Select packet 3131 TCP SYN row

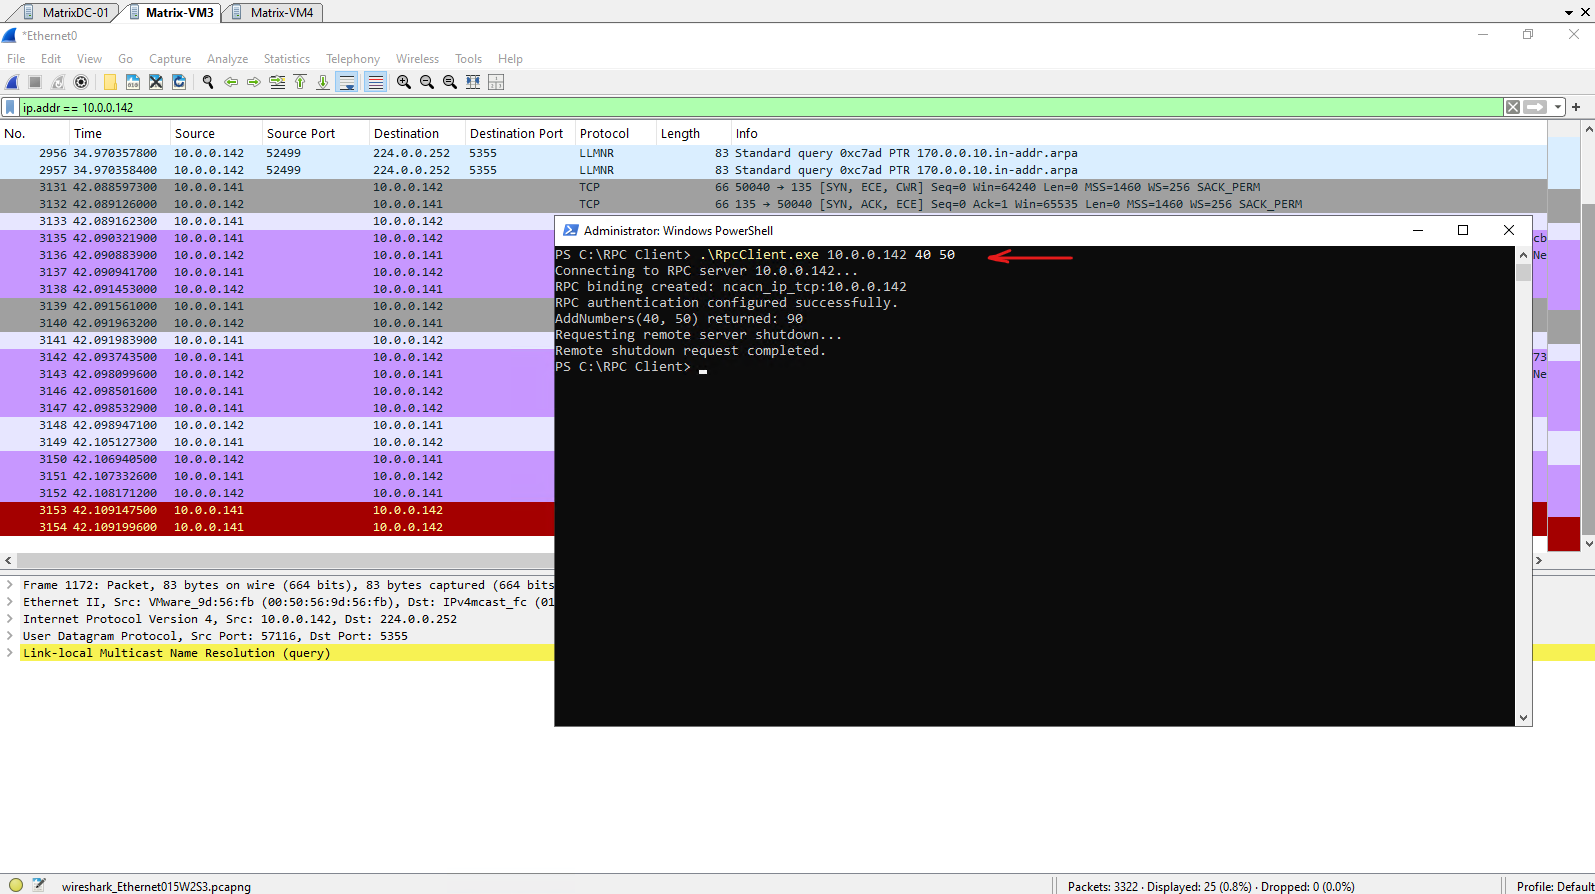point(773,187)
